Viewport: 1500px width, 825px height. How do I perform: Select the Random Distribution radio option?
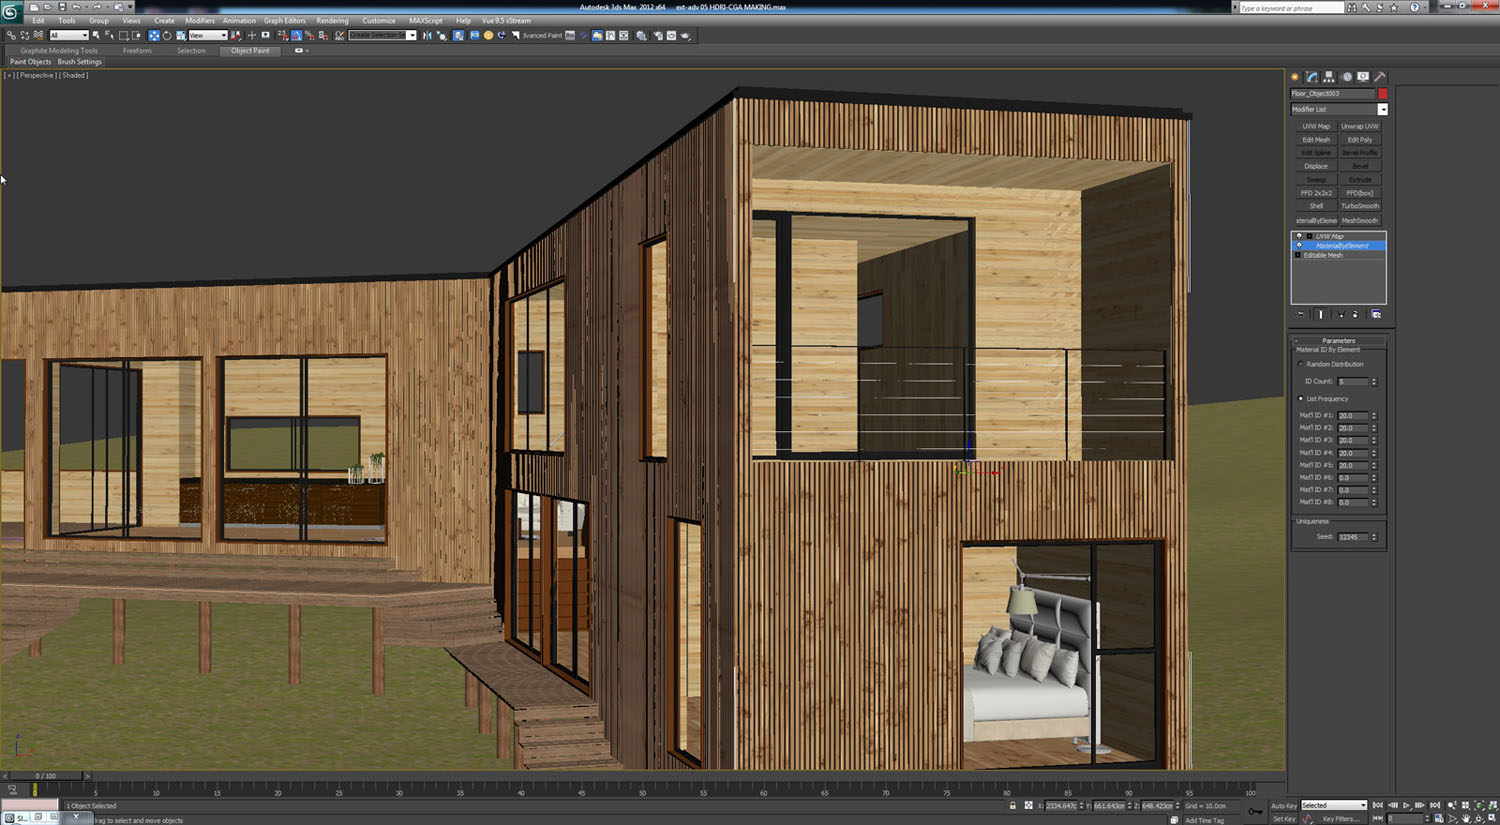click(x=1301, y=364)
